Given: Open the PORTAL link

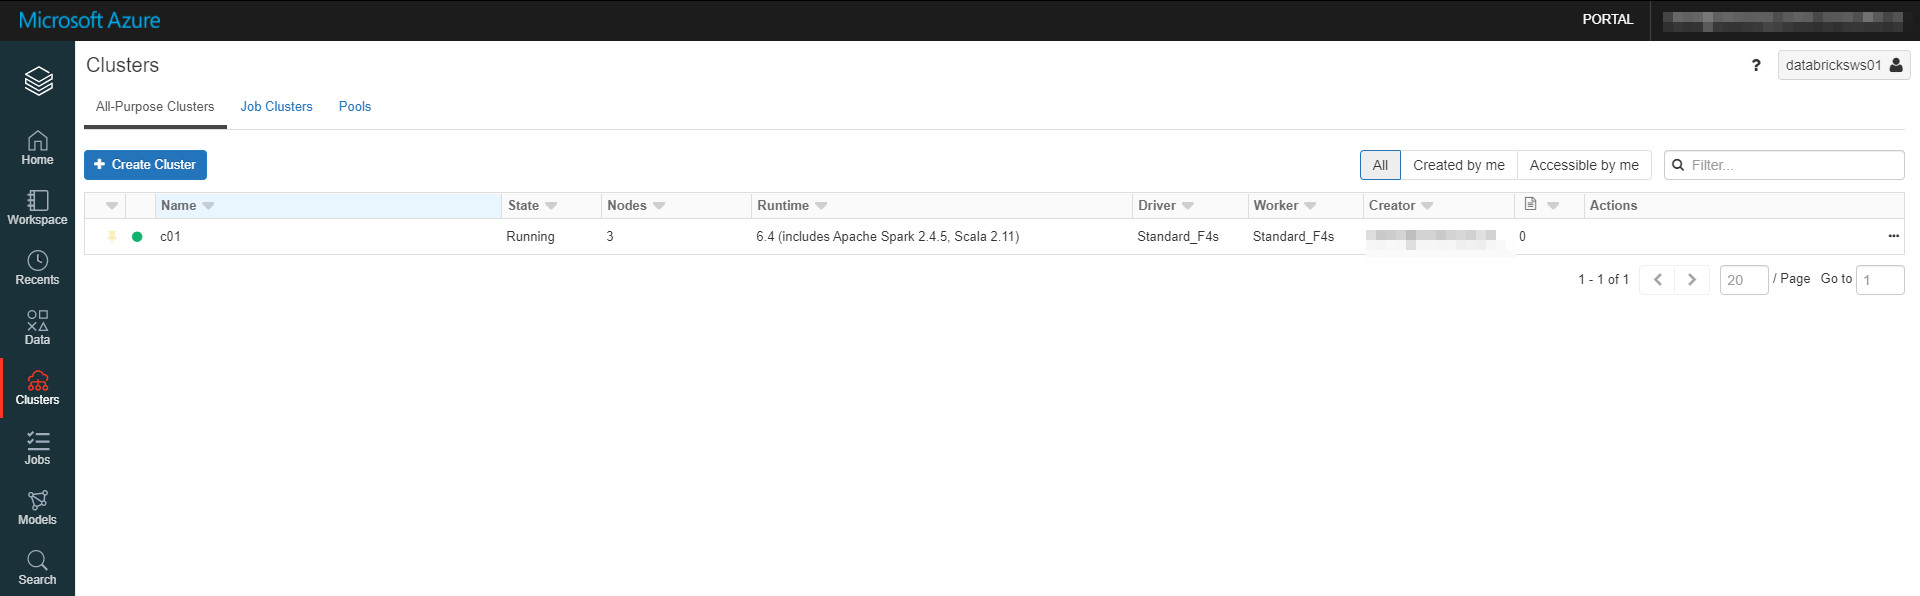Looking at the screenshot, I should click(1607, 19).
